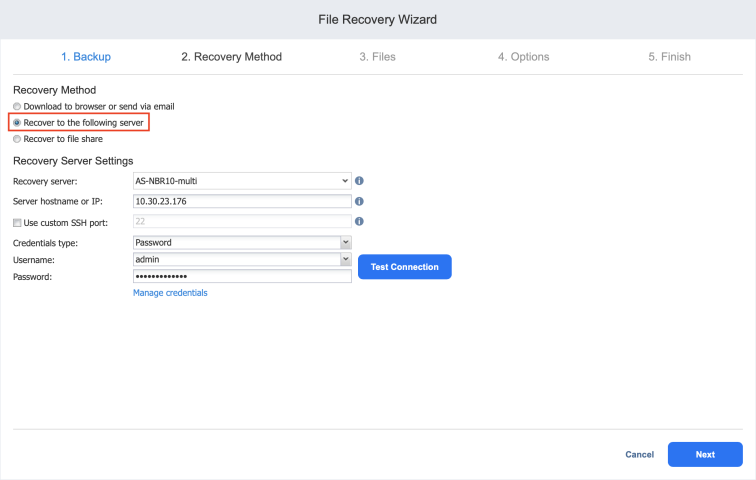This screenshot has width=756, height=480.
Task: Select Download to browser or send via email
Action: tap(17, 106)
